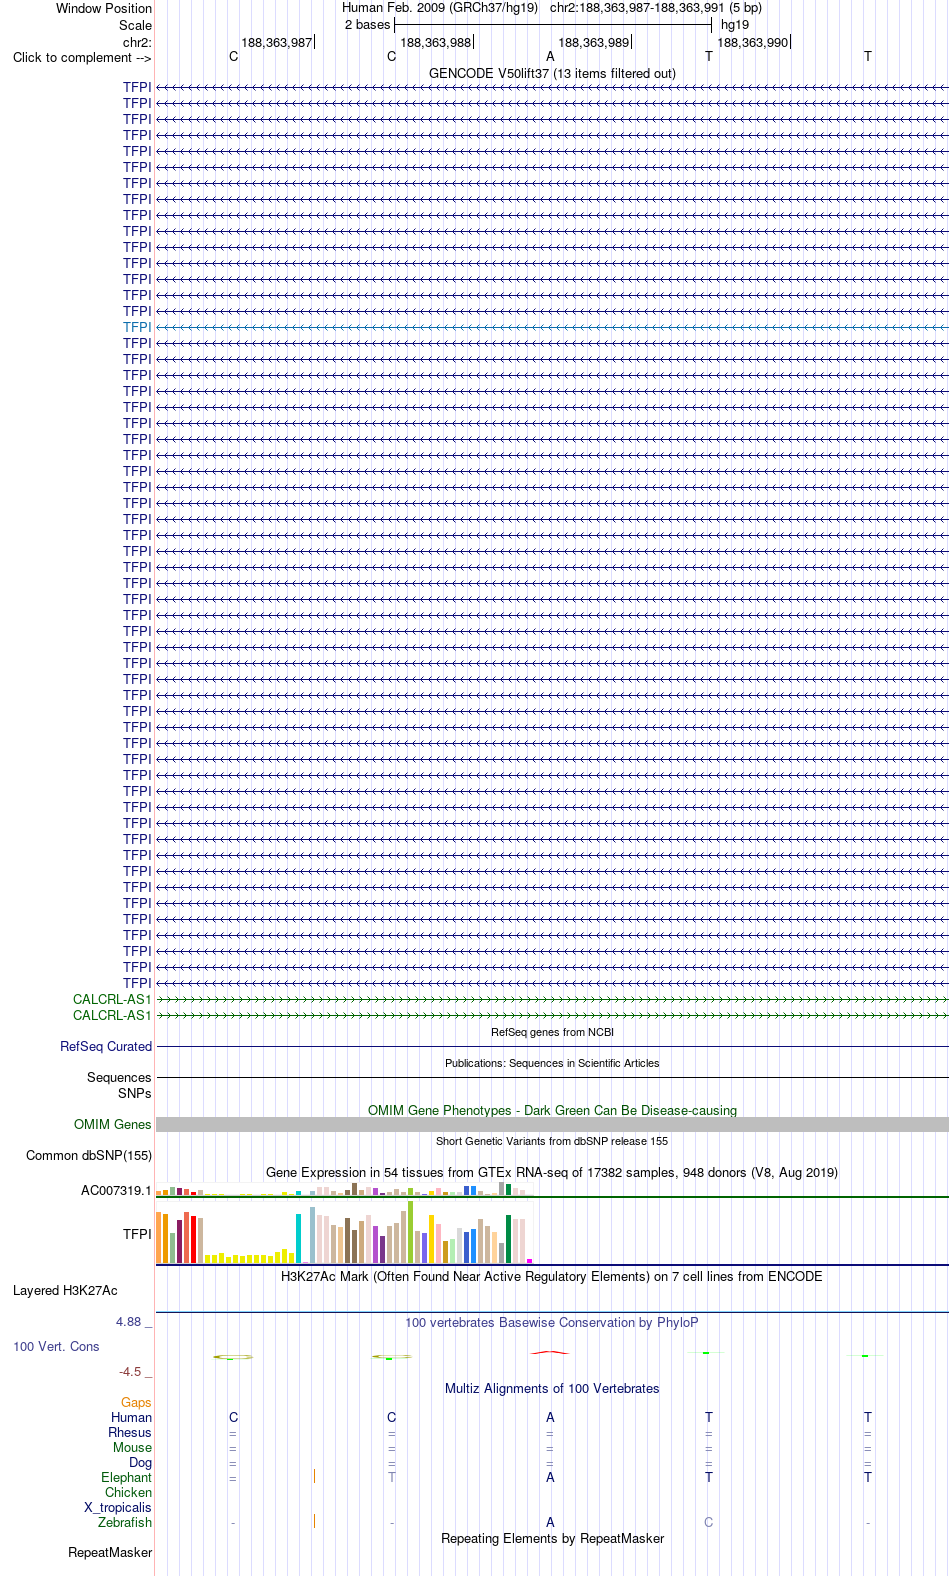Click the 'Elephant' alignment row label
This screenshot has width=950, height=1576.
coord(126,1477)
